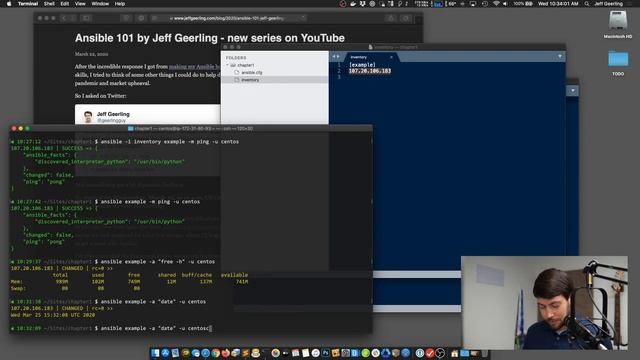Open the Terminal menu
The height and width of the screenshot is (360, 640).
(28, 4)
